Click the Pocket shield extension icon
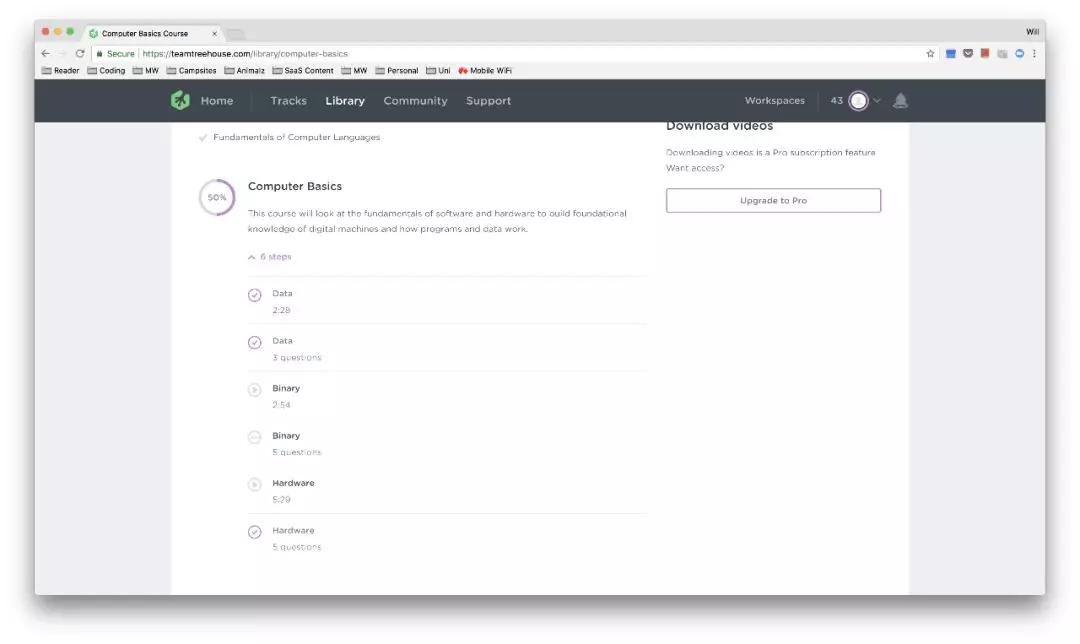This screenshot has width=1080, height=644. 968,54
